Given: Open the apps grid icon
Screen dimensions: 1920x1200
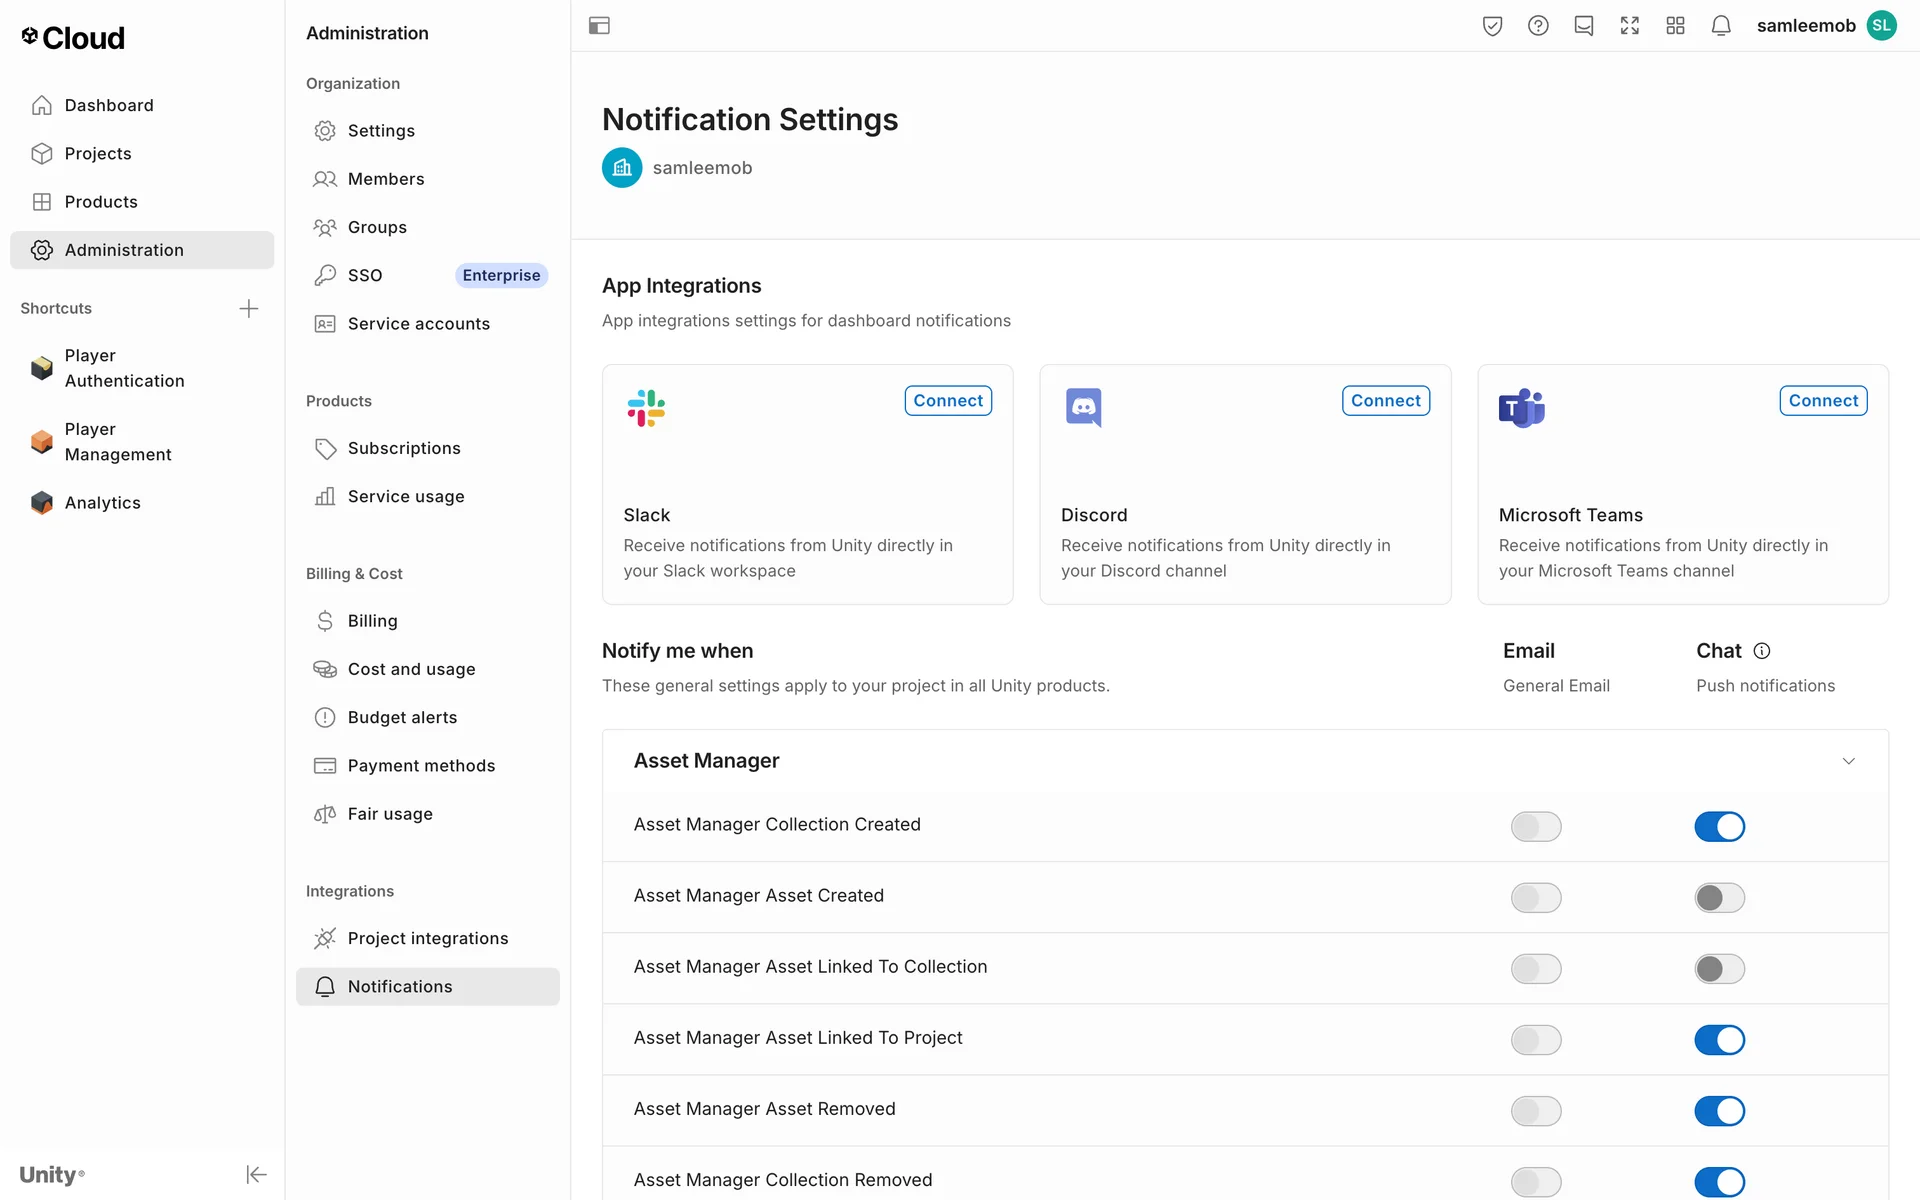Looking at the screenshot, I should pos(1675,26).
